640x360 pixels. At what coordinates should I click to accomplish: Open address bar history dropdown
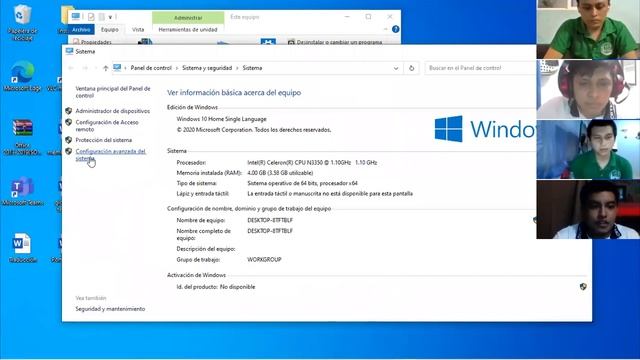point(396,68)
